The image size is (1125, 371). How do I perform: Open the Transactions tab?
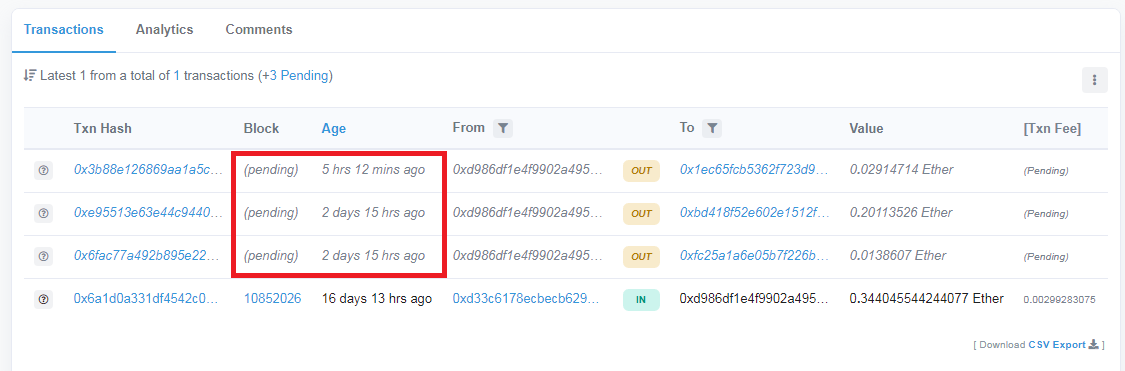point(64,30)
